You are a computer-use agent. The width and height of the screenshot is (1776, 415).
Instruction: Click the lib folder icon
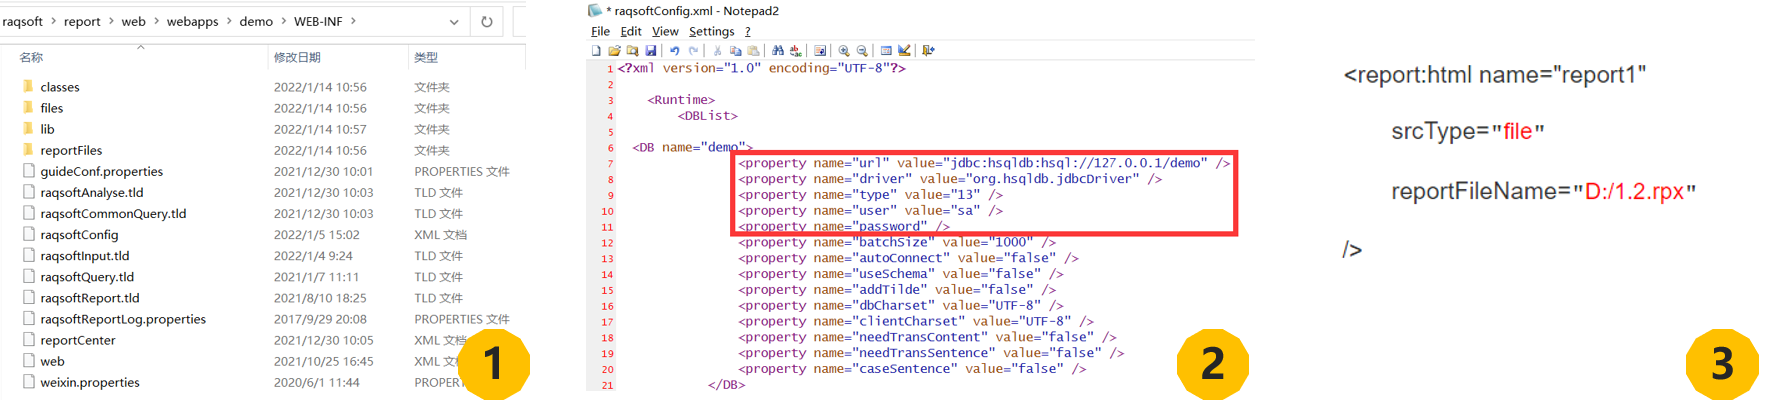28,128
